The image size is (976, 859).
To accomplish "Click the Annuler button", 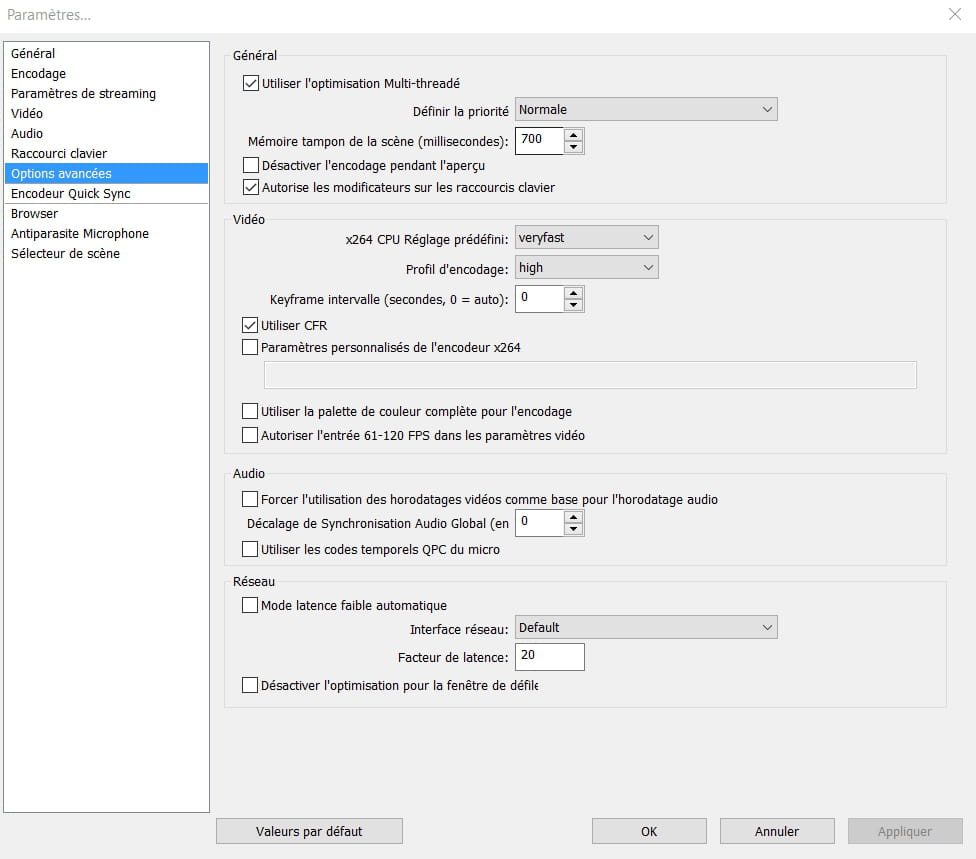I will pos(777,831).
